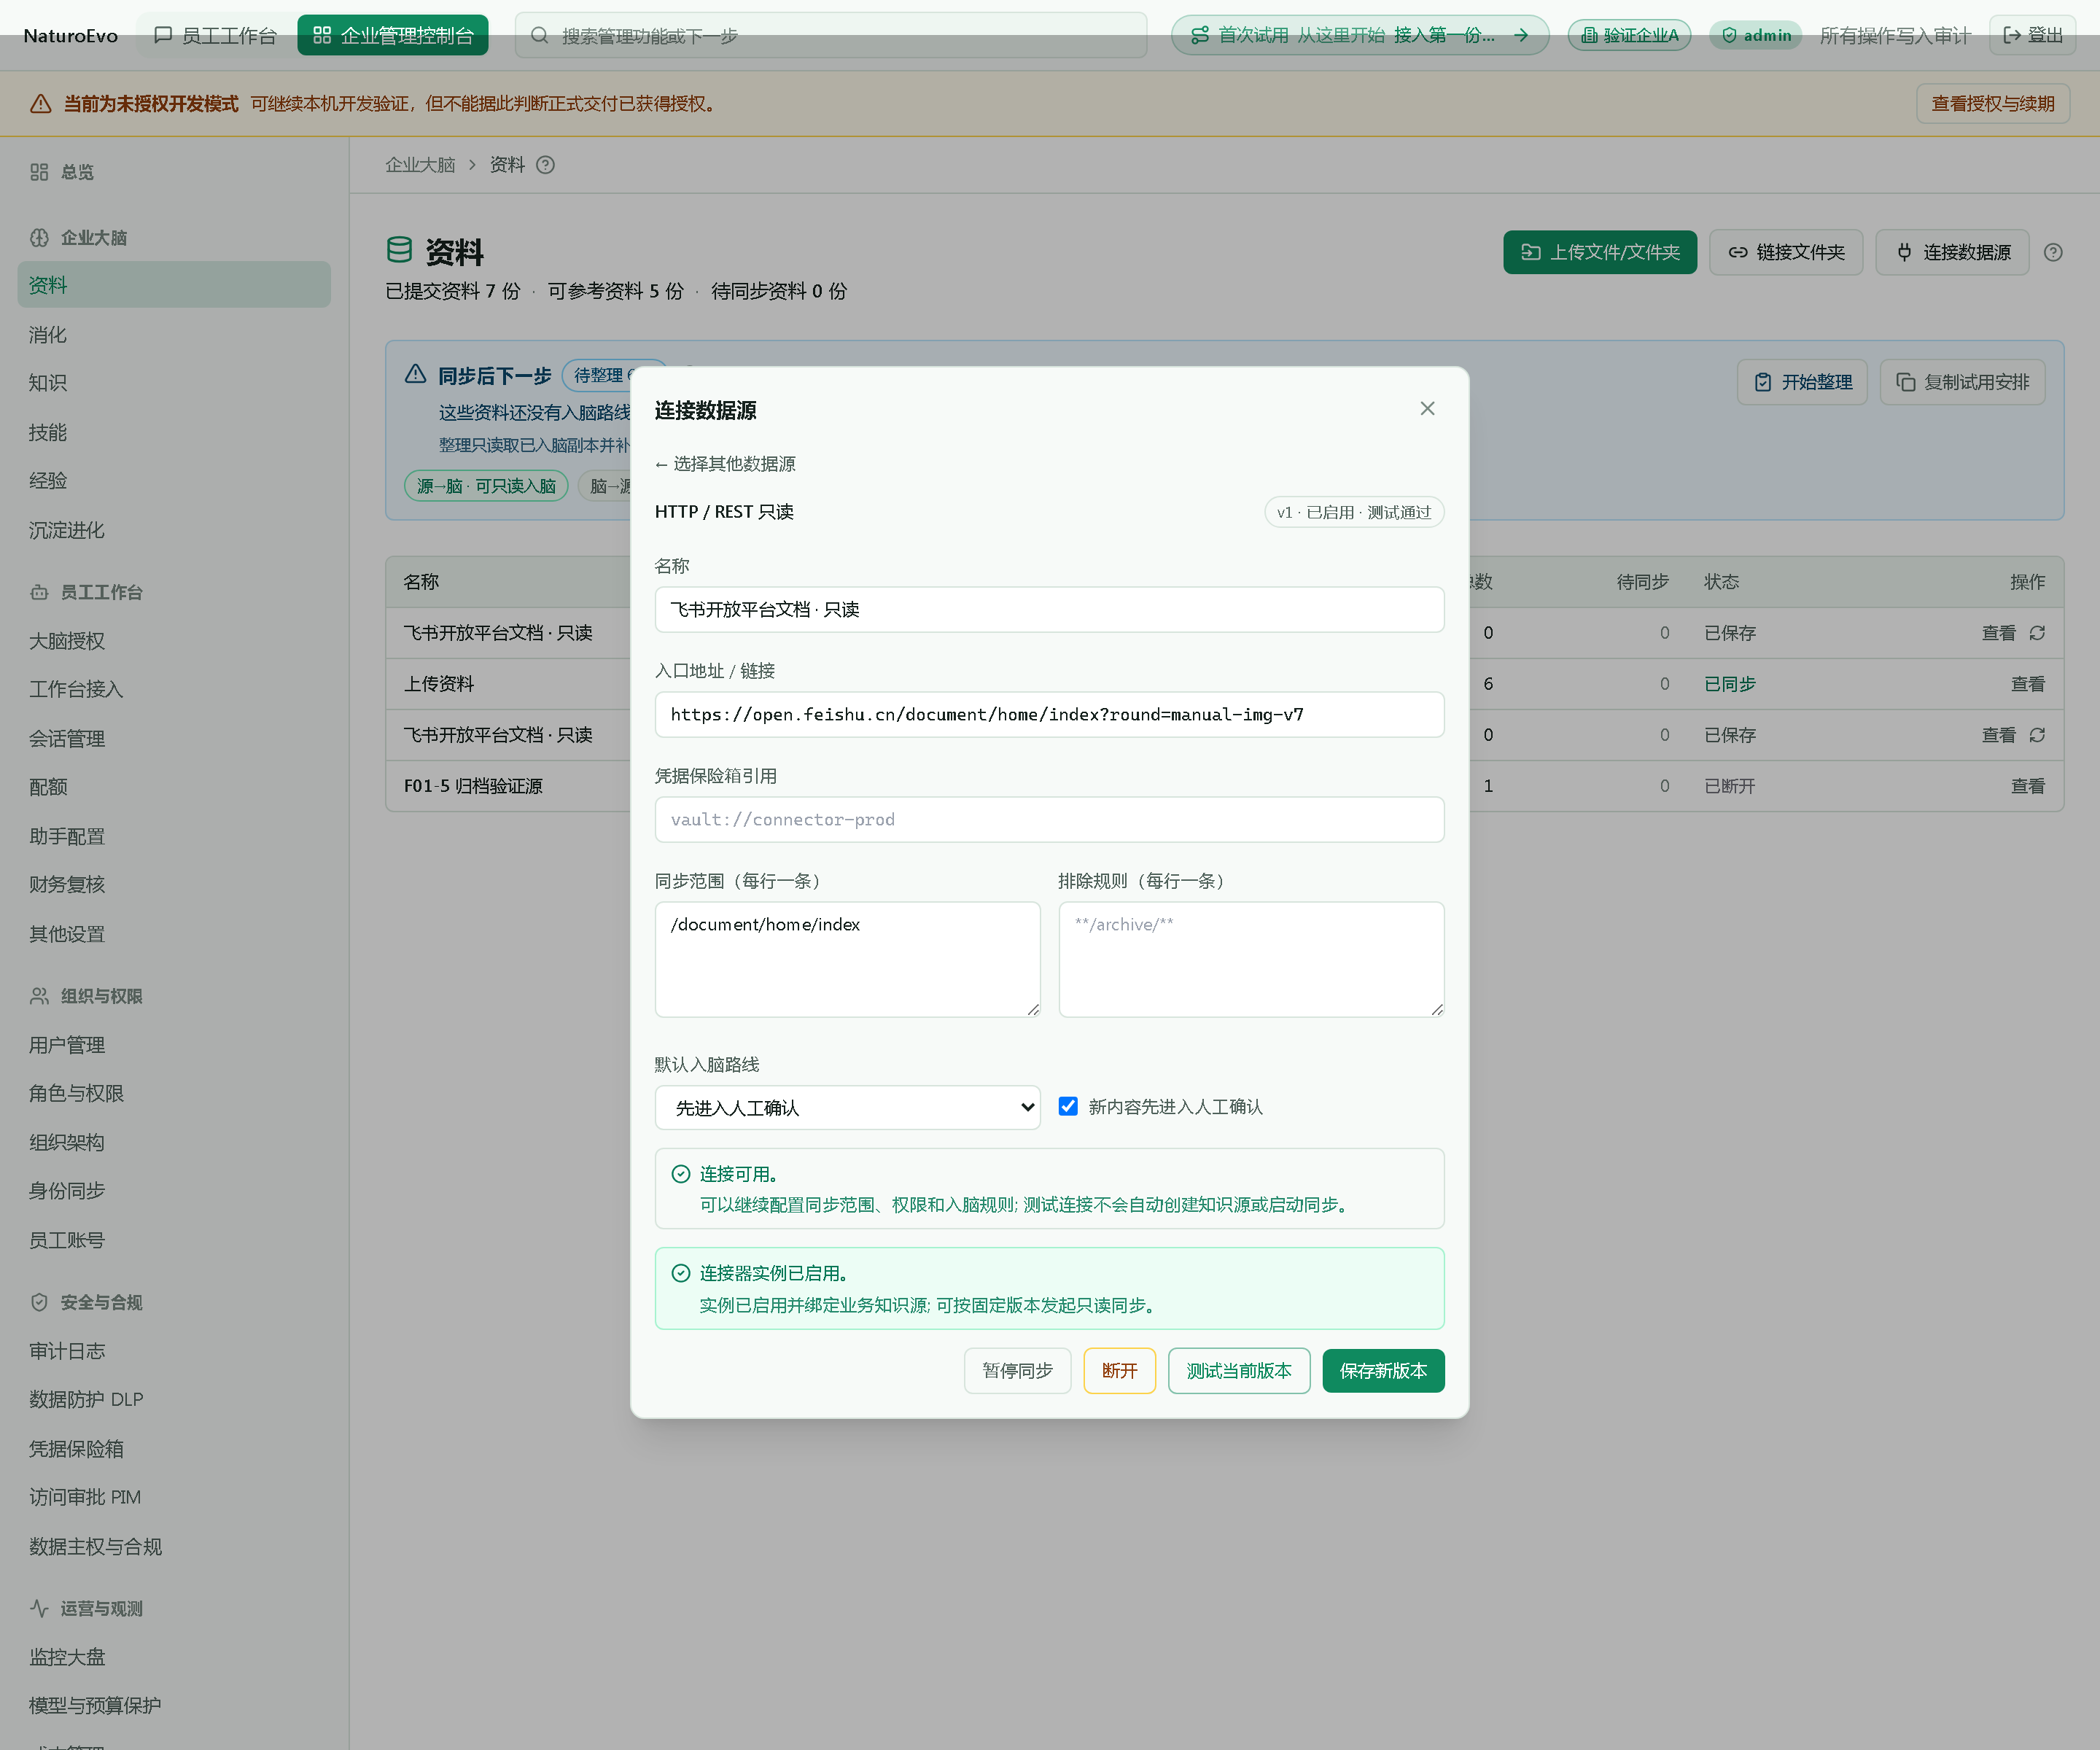Image resolution: width=2100 pixels, height=1750 pixels.
Task: Switch to 企业管理控制台 top tab
Action: click(393, 36)
